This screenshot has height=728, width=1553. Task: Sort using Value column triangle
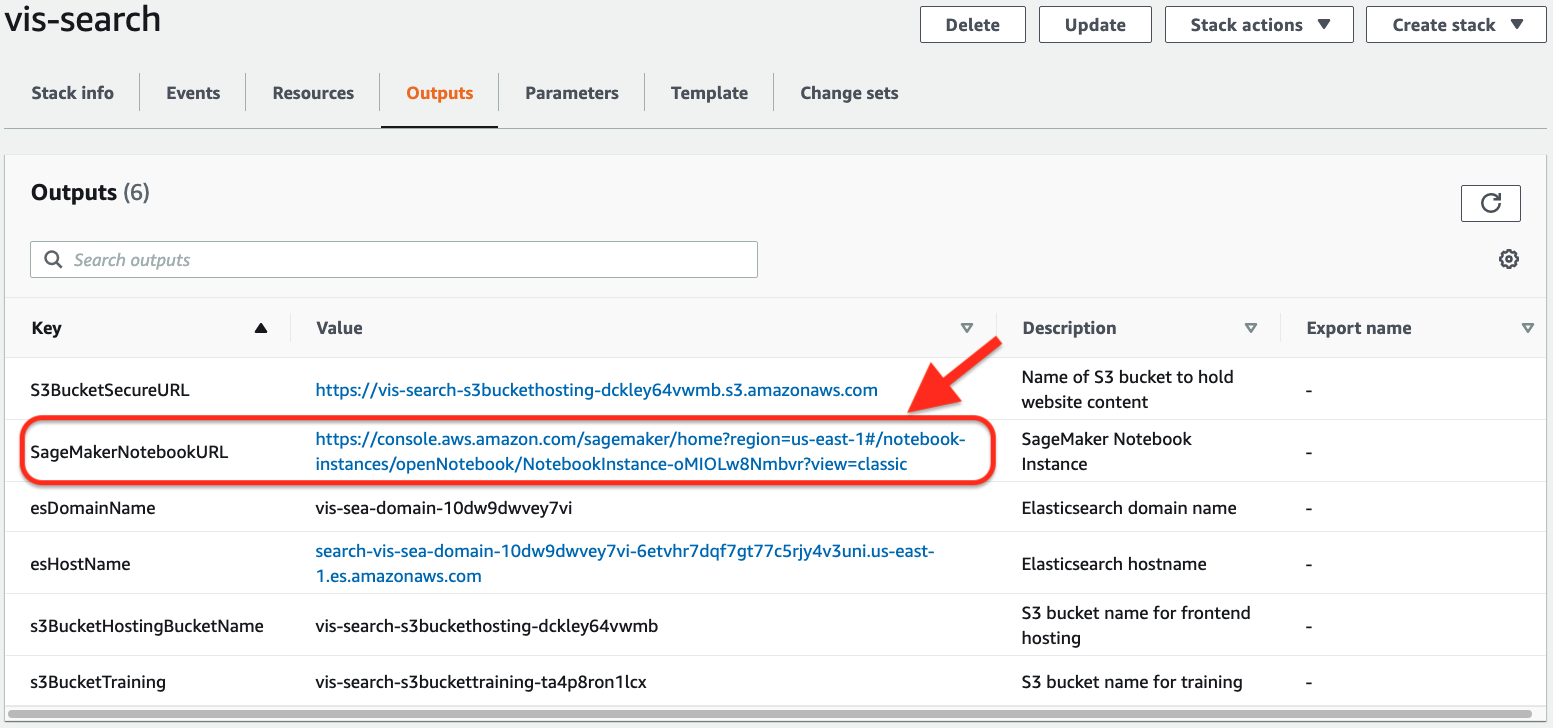pyautogui.click(x=966, y=328)
